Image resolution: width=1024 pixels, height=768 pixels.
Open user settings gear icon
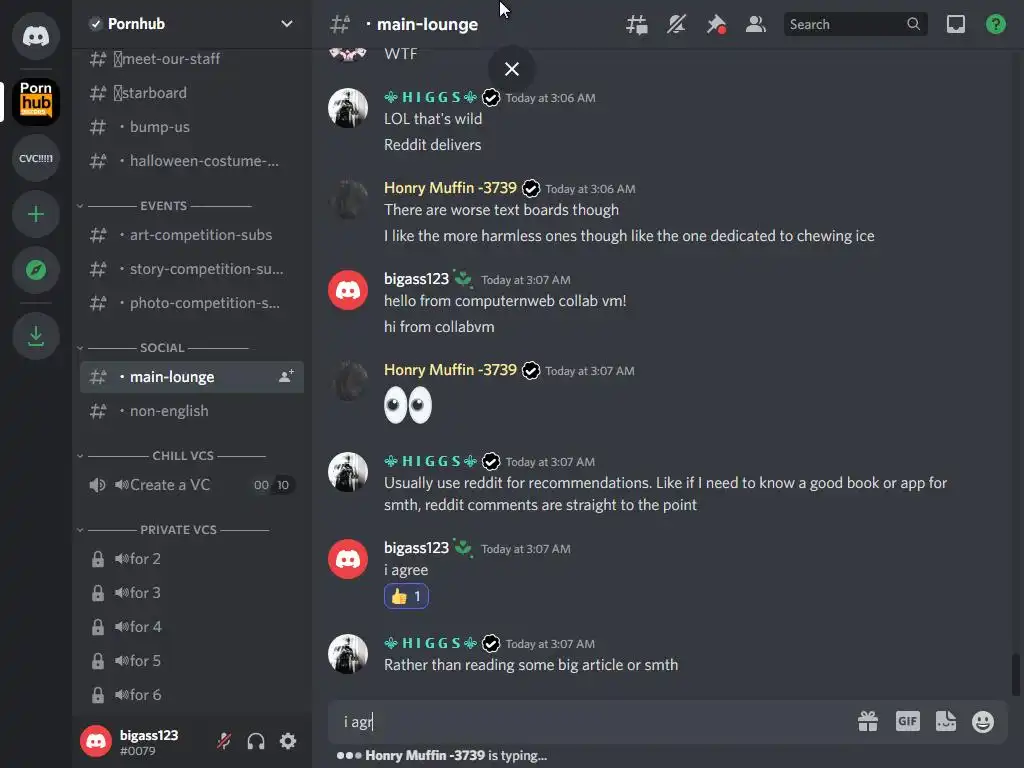point(288,741)
